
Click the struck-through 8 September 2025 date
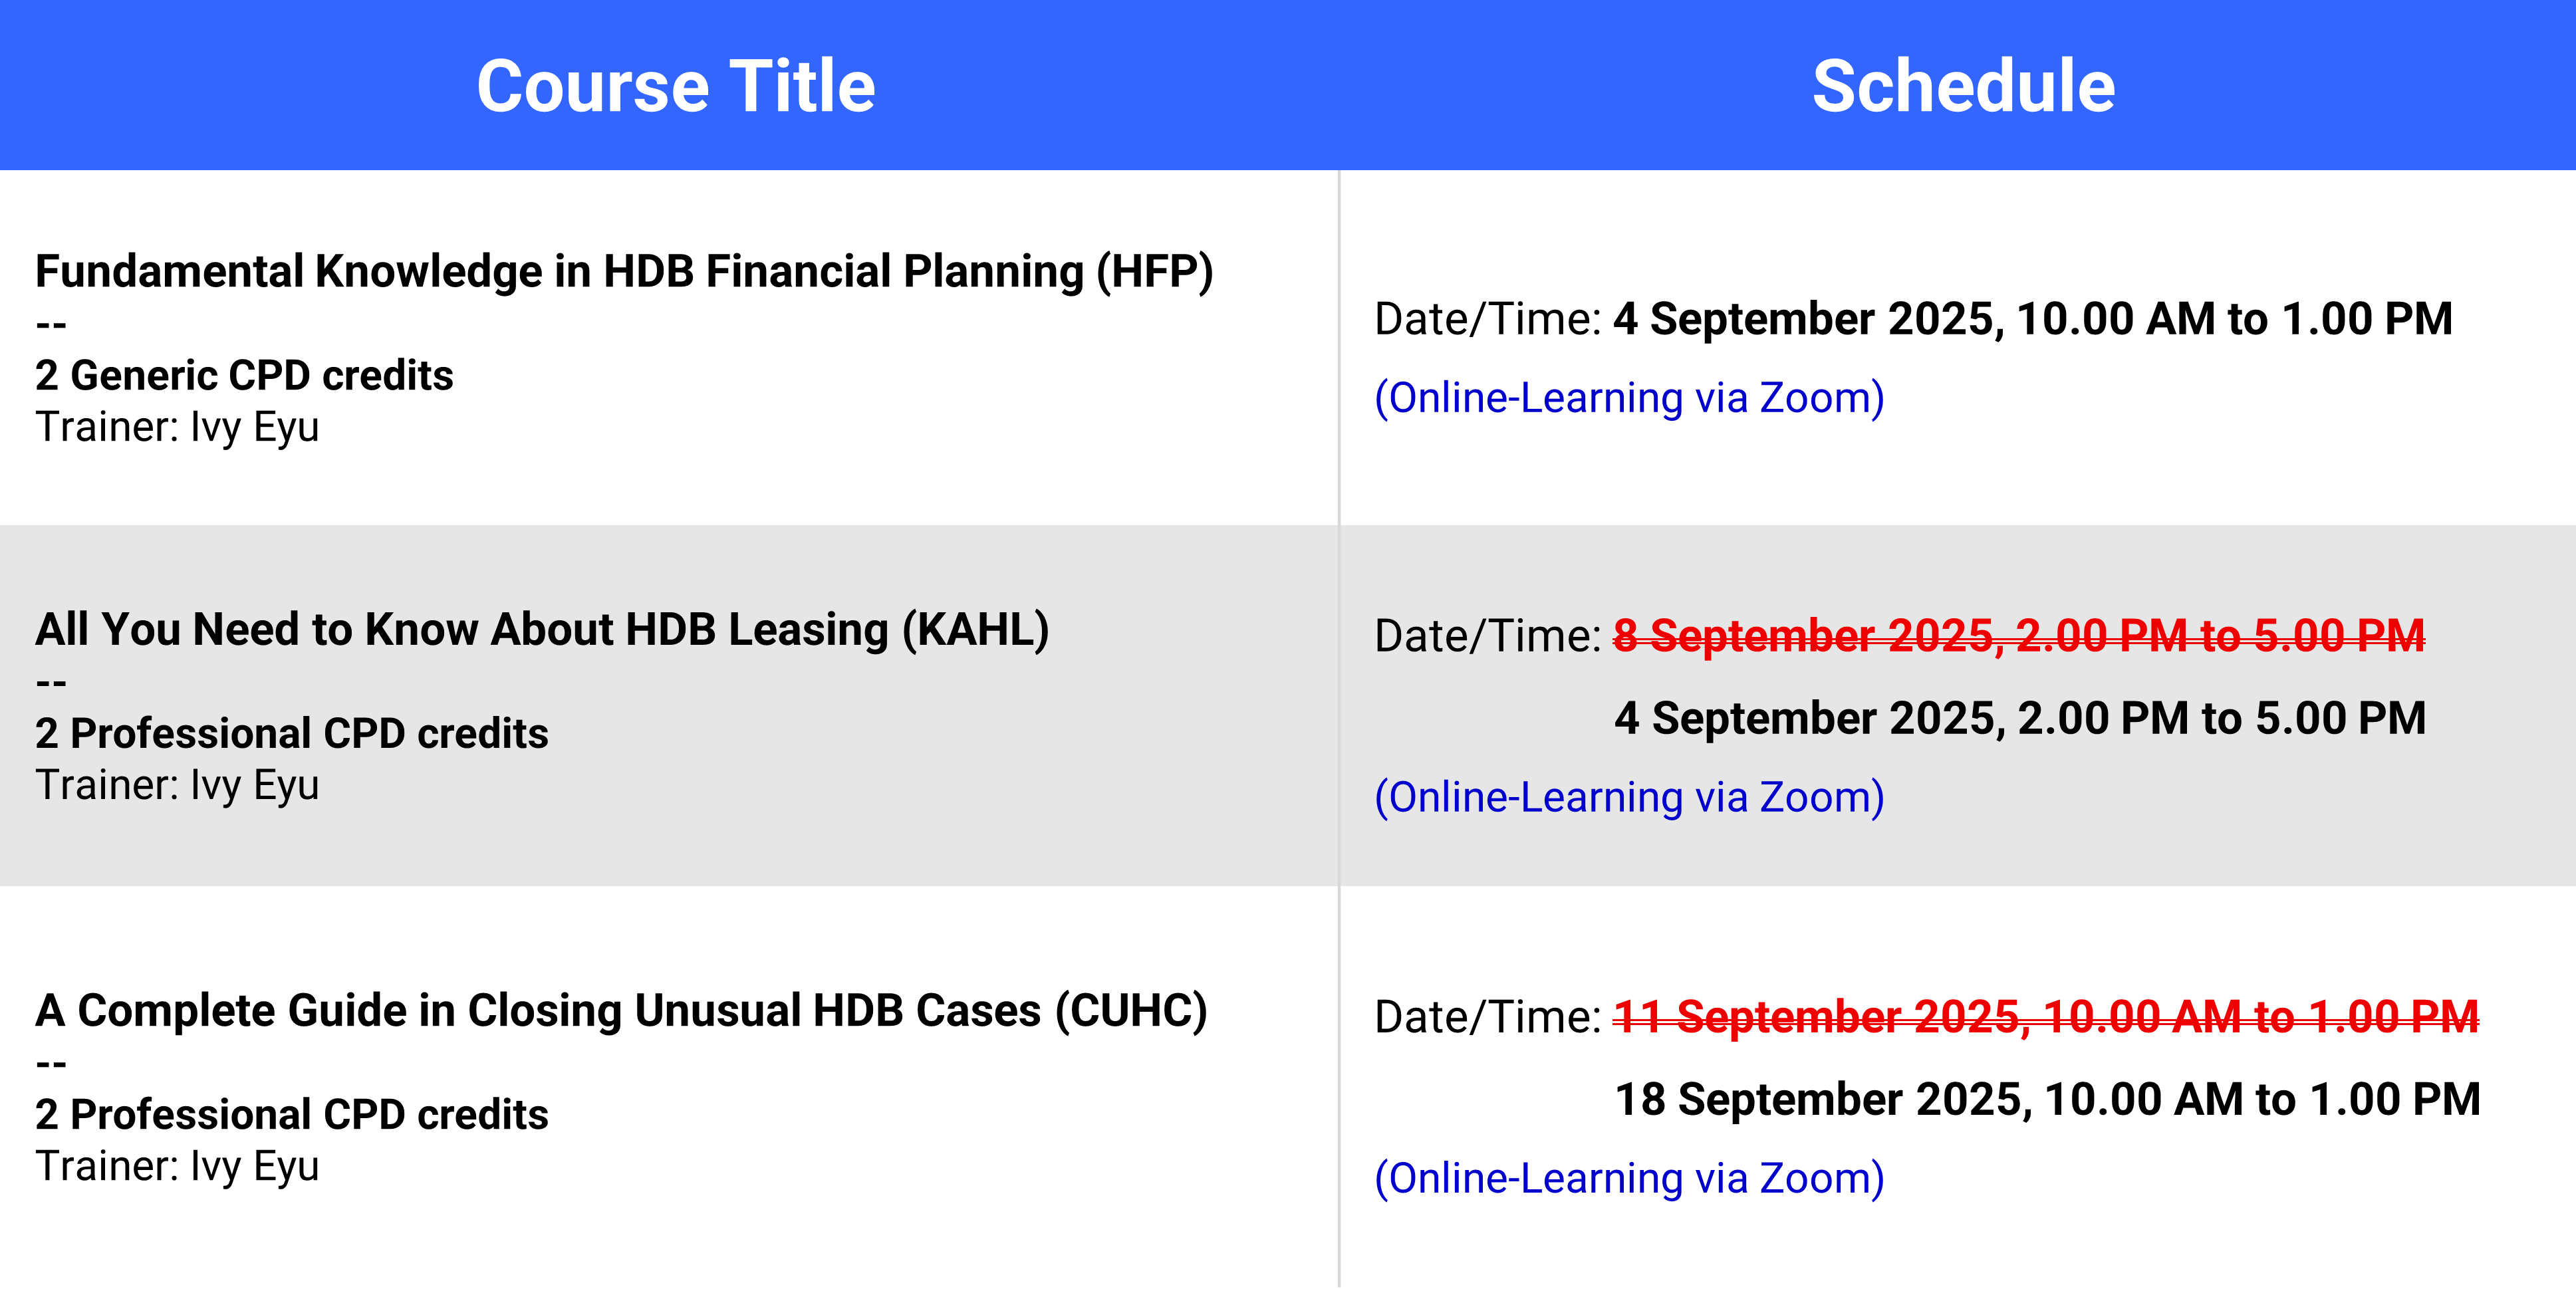[2019, 636]
